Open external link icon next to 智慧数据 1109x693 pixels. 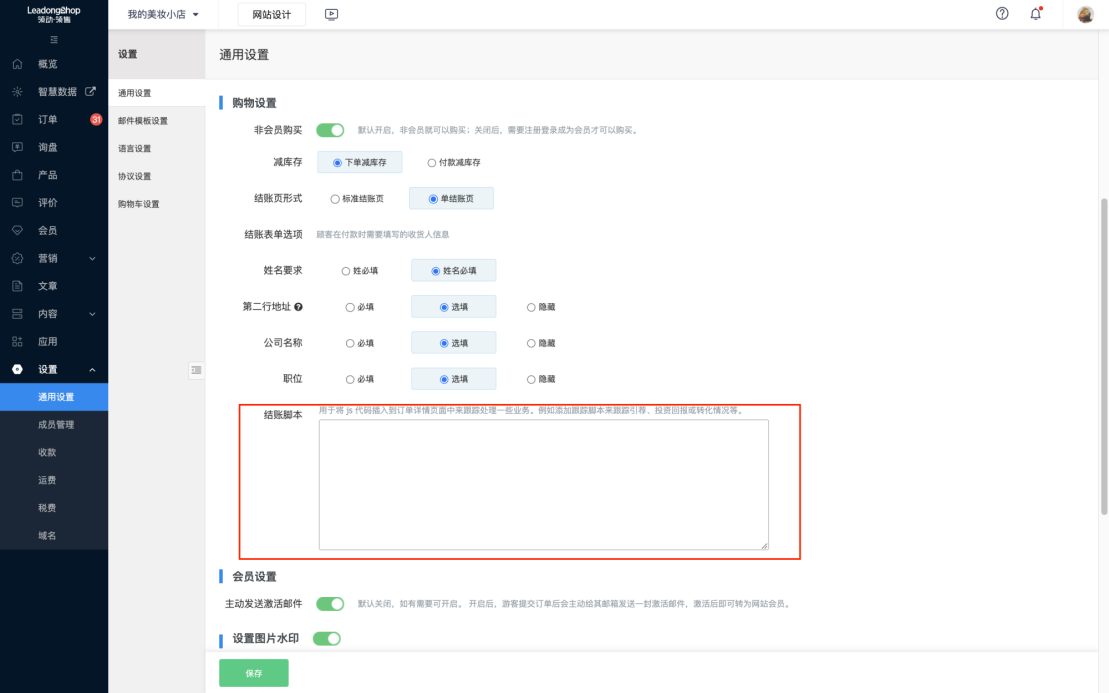pyautogui.click(x=90, y=92)
